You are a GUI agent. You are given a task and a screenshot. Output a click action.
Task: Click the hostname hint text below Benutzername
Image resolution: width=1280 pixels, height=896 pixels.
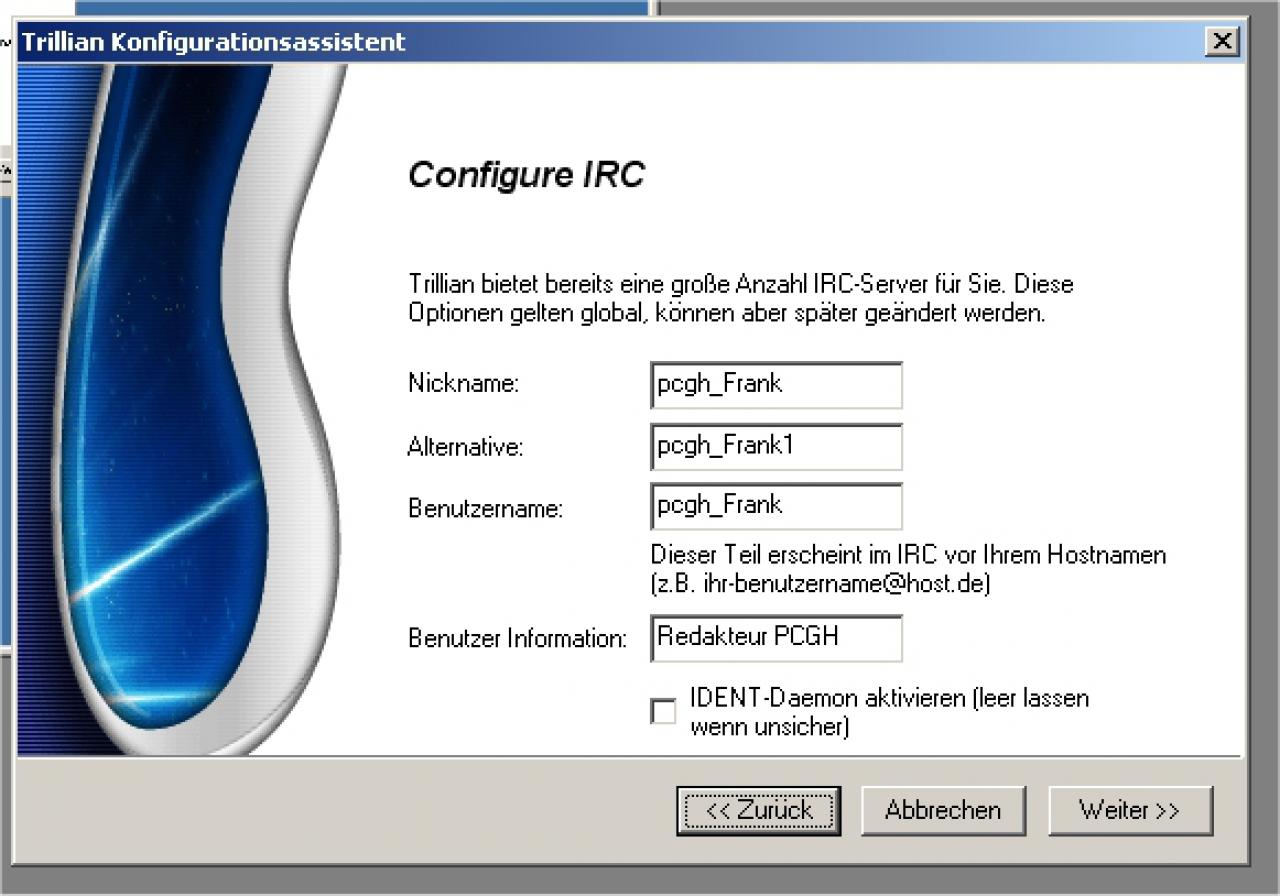point(908,569)
